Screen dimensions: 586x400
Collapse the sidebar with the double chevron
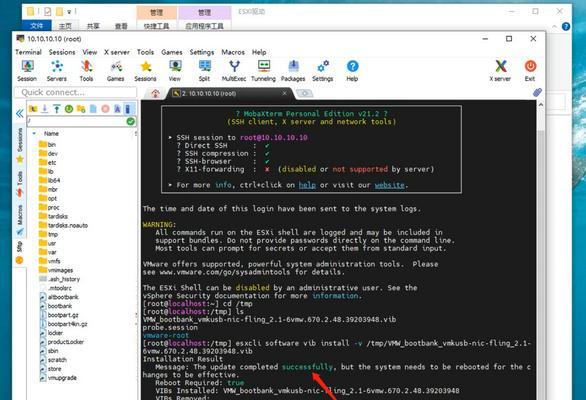tap(19, 113)
